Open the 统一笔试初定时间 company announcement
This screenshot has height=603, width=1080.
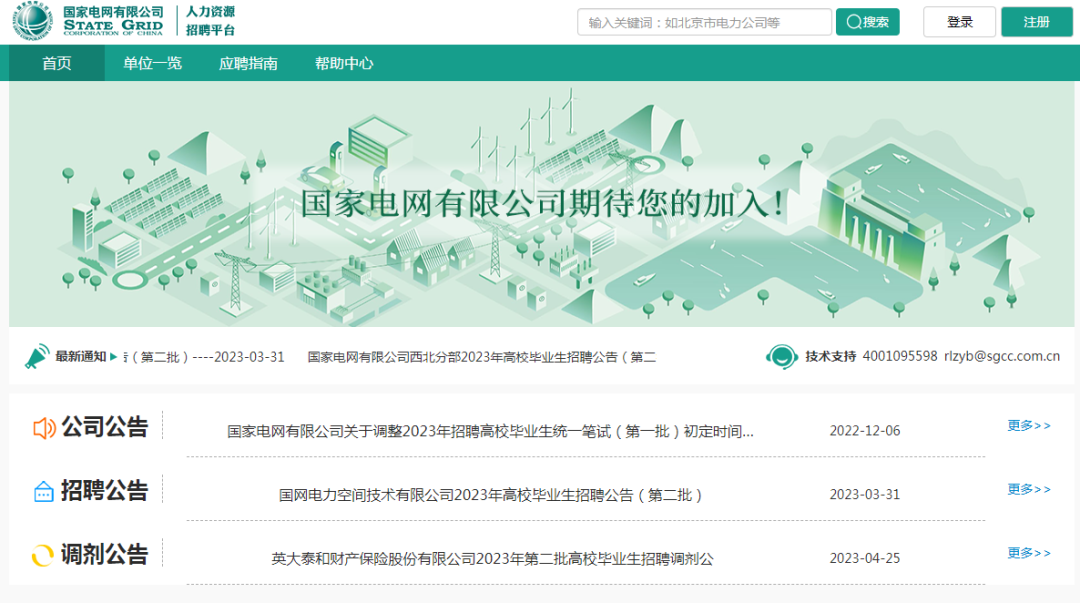490,431
